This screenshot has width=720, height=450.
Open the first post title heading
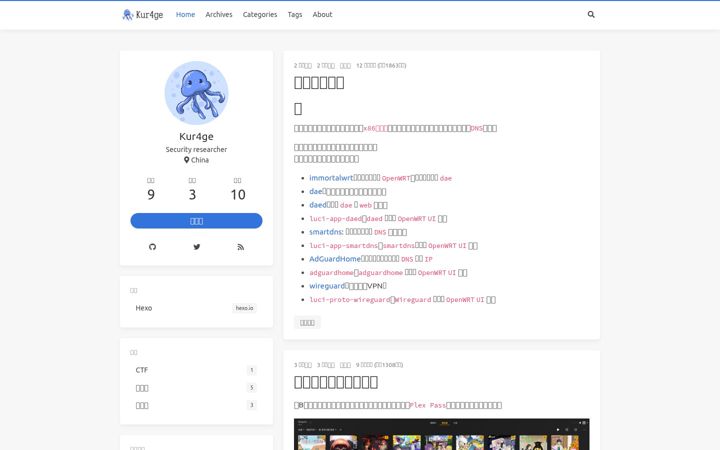[x=319, y=83]
